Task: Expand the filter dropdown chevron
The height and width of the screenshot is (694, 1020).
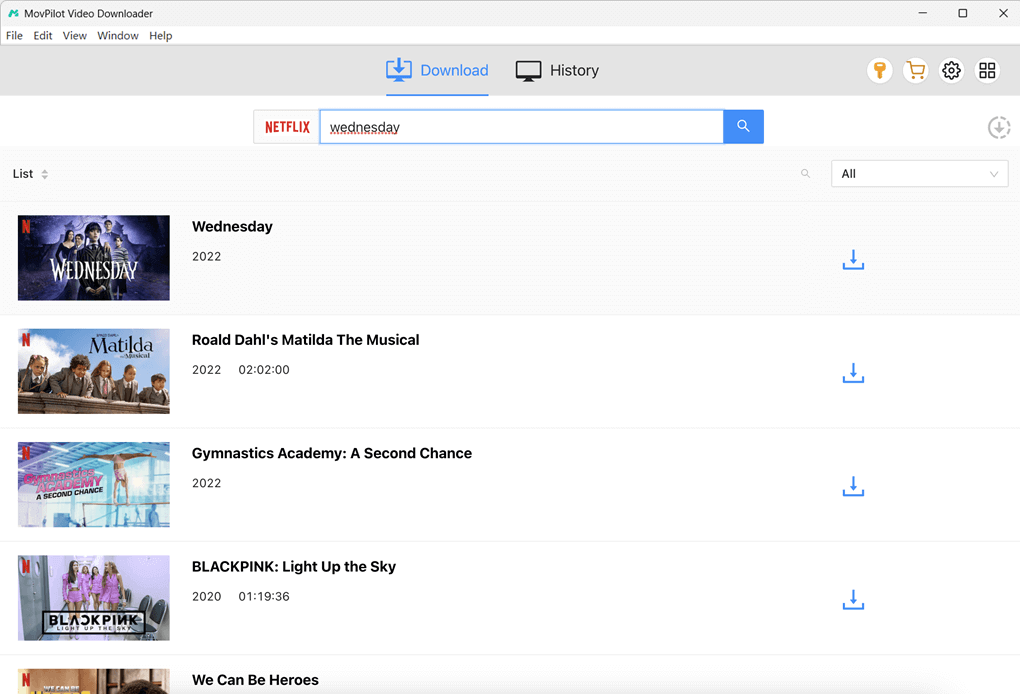Action: coord(995,173)
